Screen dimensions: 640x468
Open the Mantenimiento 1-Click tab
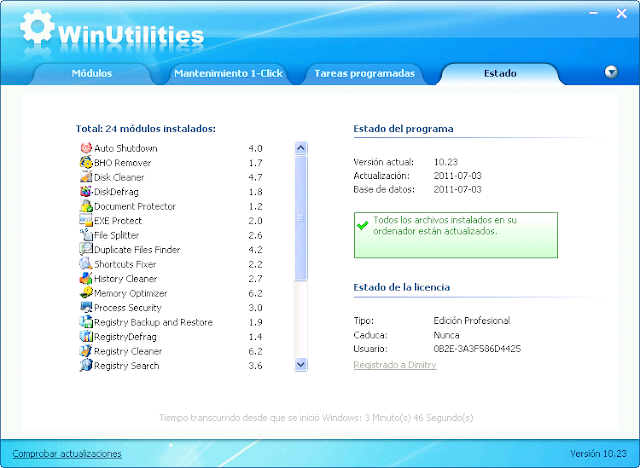point(228,73)
